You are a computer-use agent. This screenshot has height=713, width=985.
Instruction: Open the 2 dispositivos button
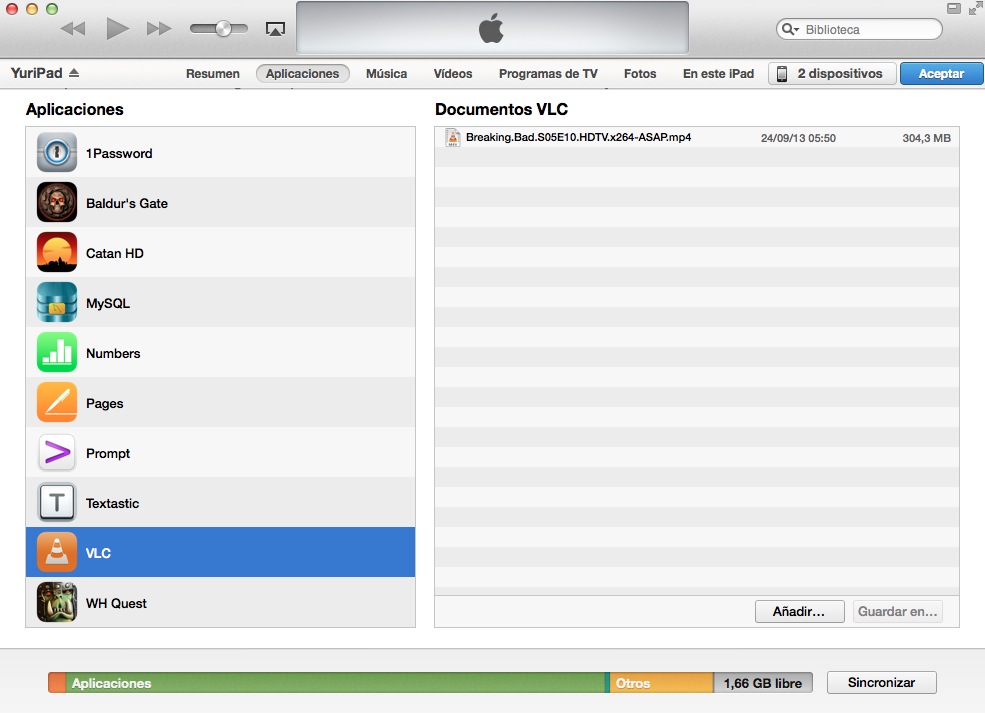coord(832,73)
